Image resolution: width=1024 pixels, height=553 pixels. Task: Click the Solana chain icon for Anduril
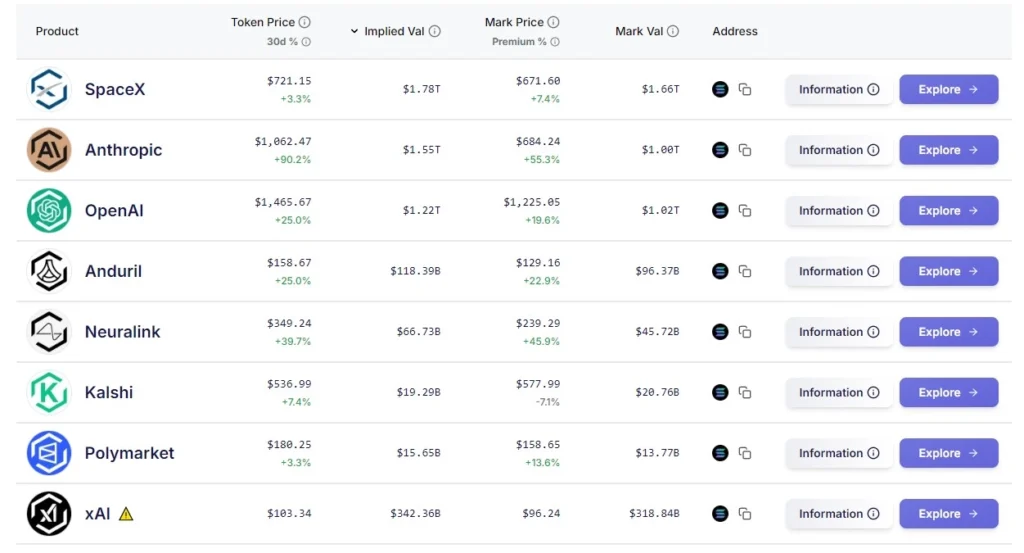coord(720,271)
